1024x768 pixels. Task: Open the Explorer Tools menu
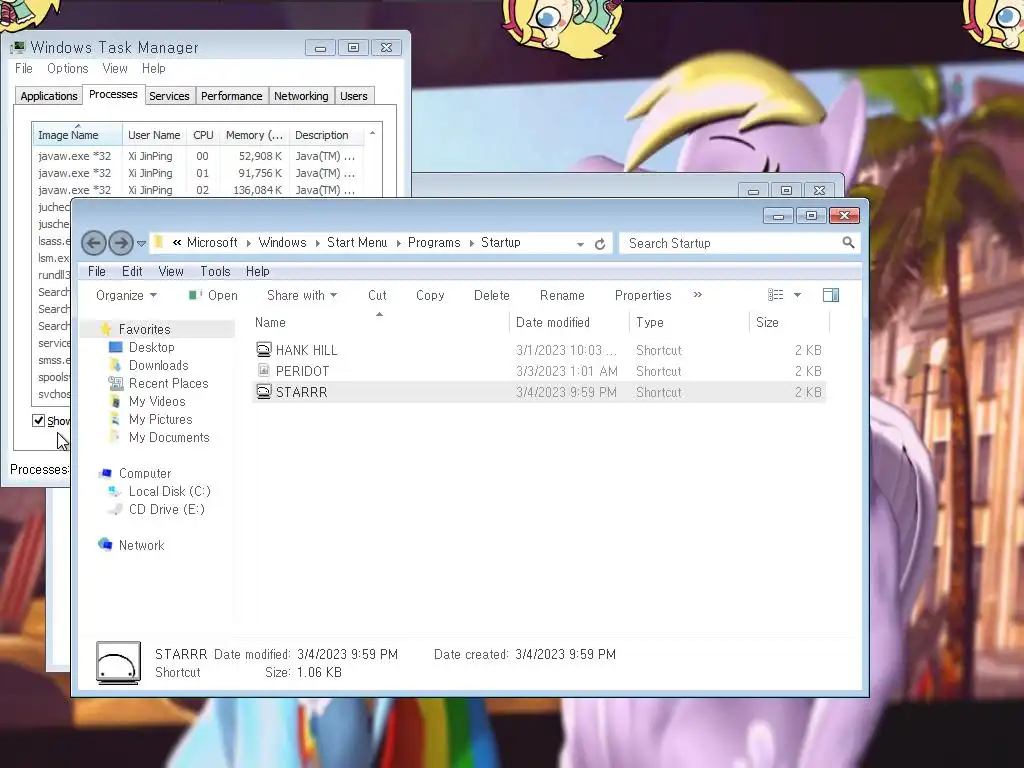pos(215,271)
